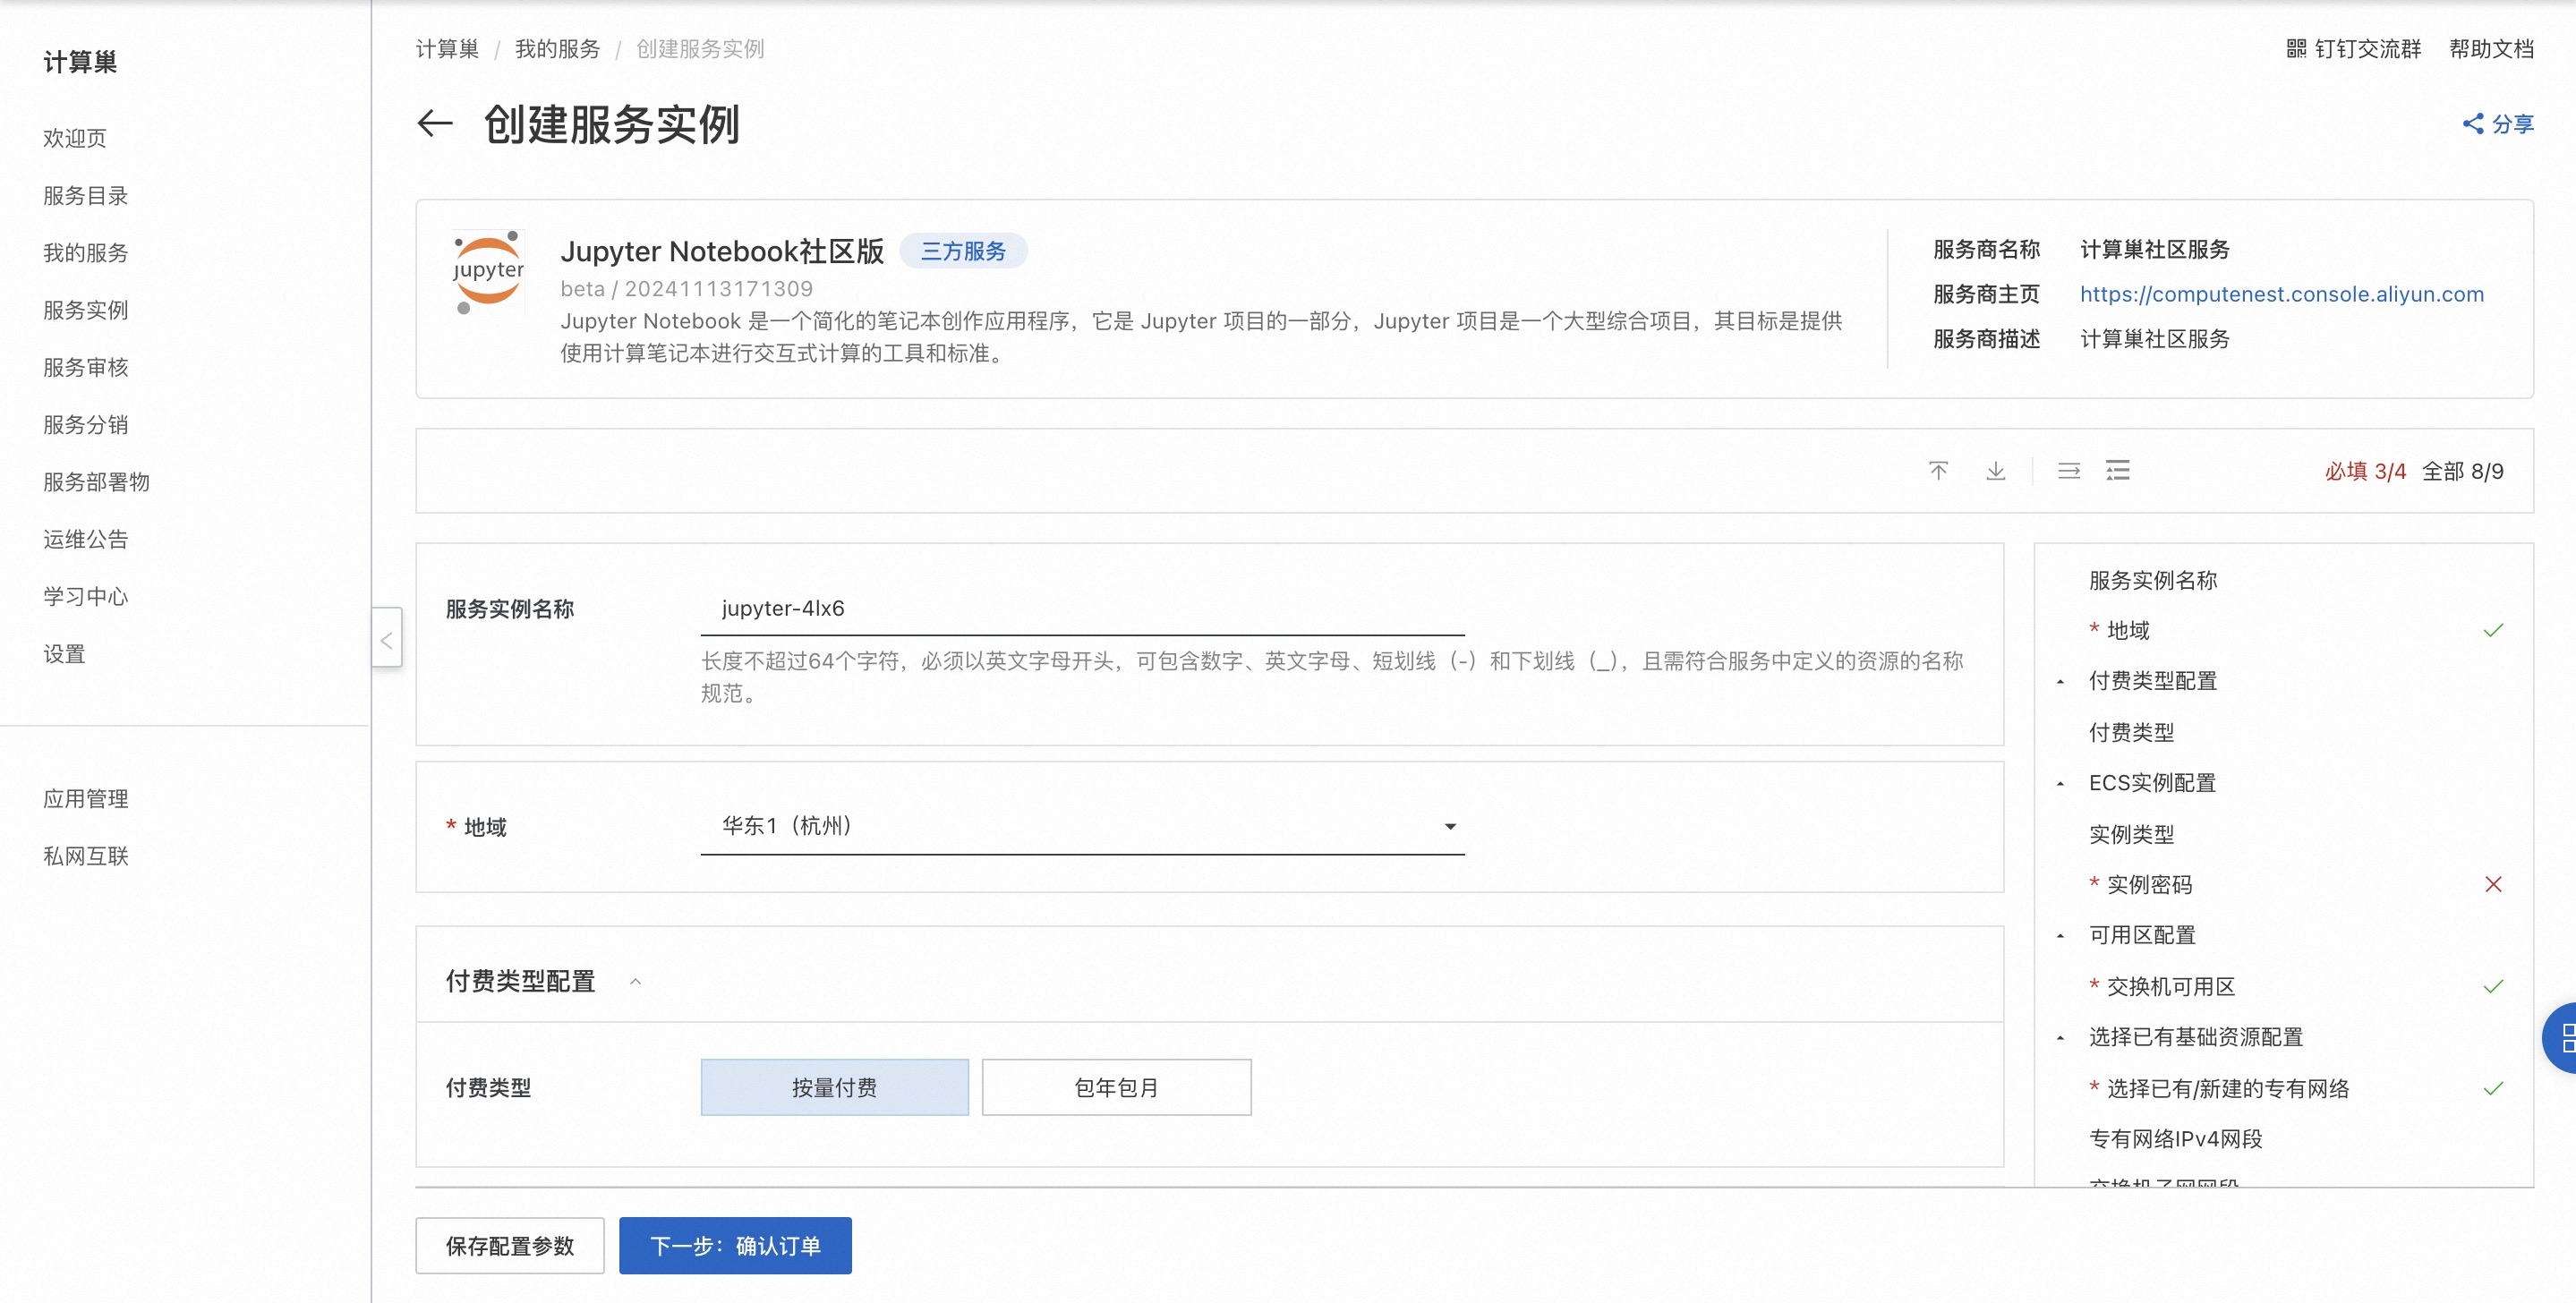Open 我的服务 in the sidebar
This screenshot has width=2576, height=1303.
pos(86,253)
